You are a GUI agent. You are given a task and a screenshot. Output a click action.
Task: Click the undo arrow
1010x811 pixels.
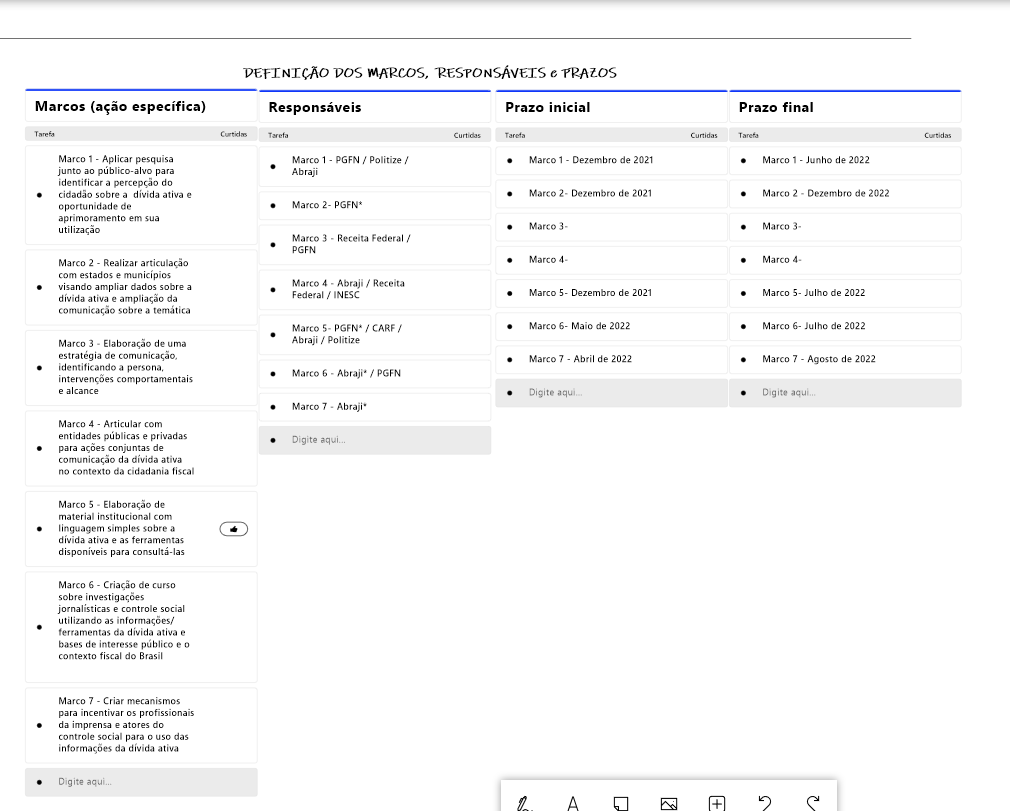765,802
